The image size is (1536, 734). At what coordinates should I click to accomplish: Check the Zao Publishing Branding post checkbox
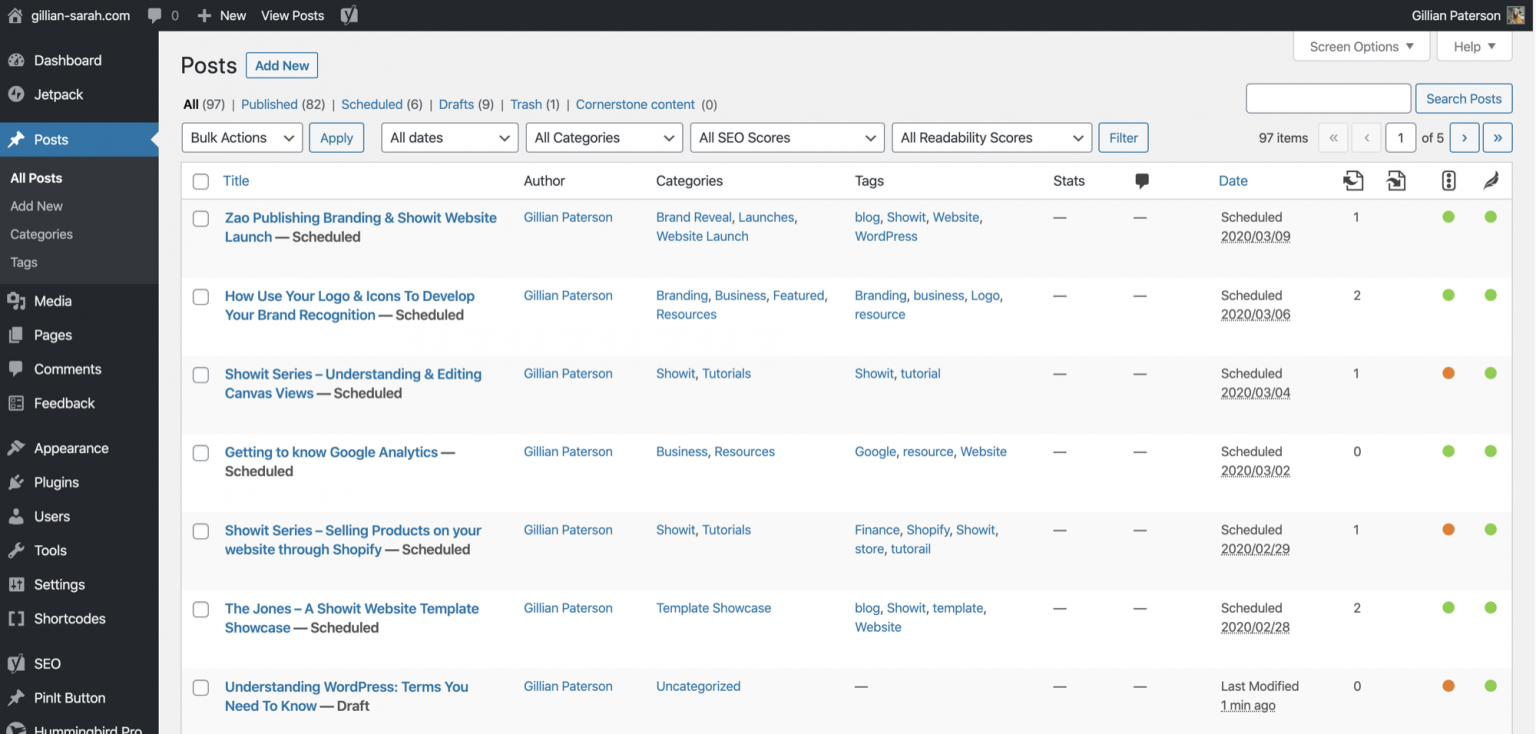click(200, 217)
